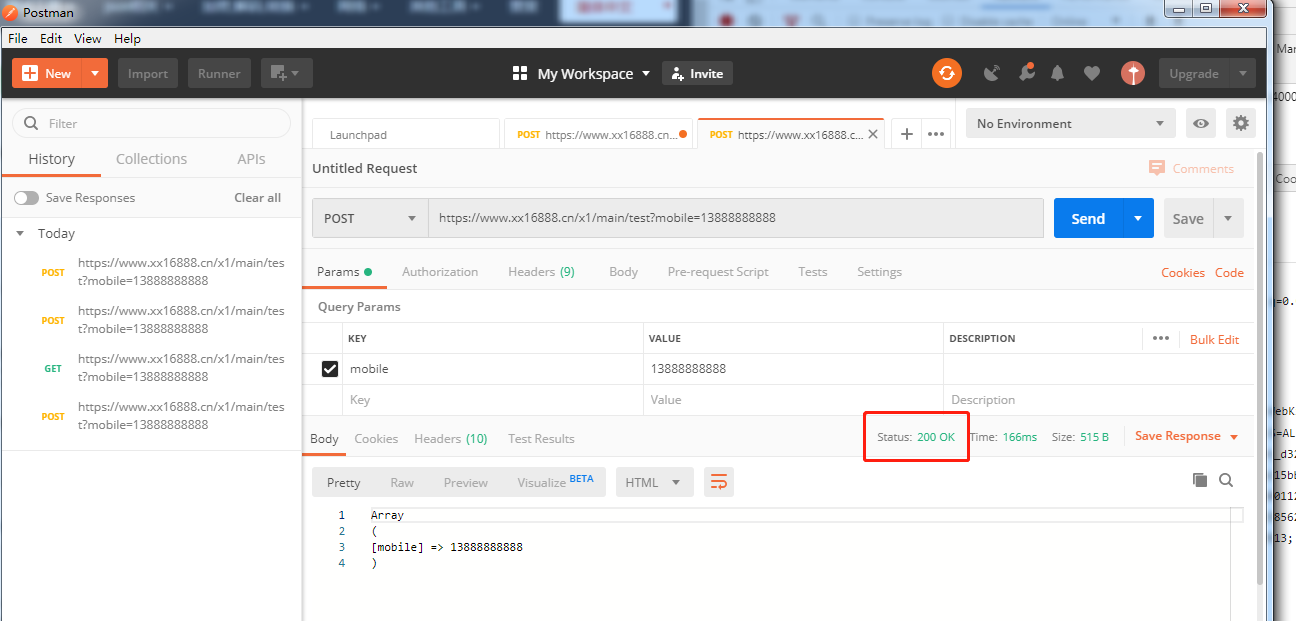Open the Pre-request Script tab
Viewport: 1296px width, 621px height.
coord(718,272)
